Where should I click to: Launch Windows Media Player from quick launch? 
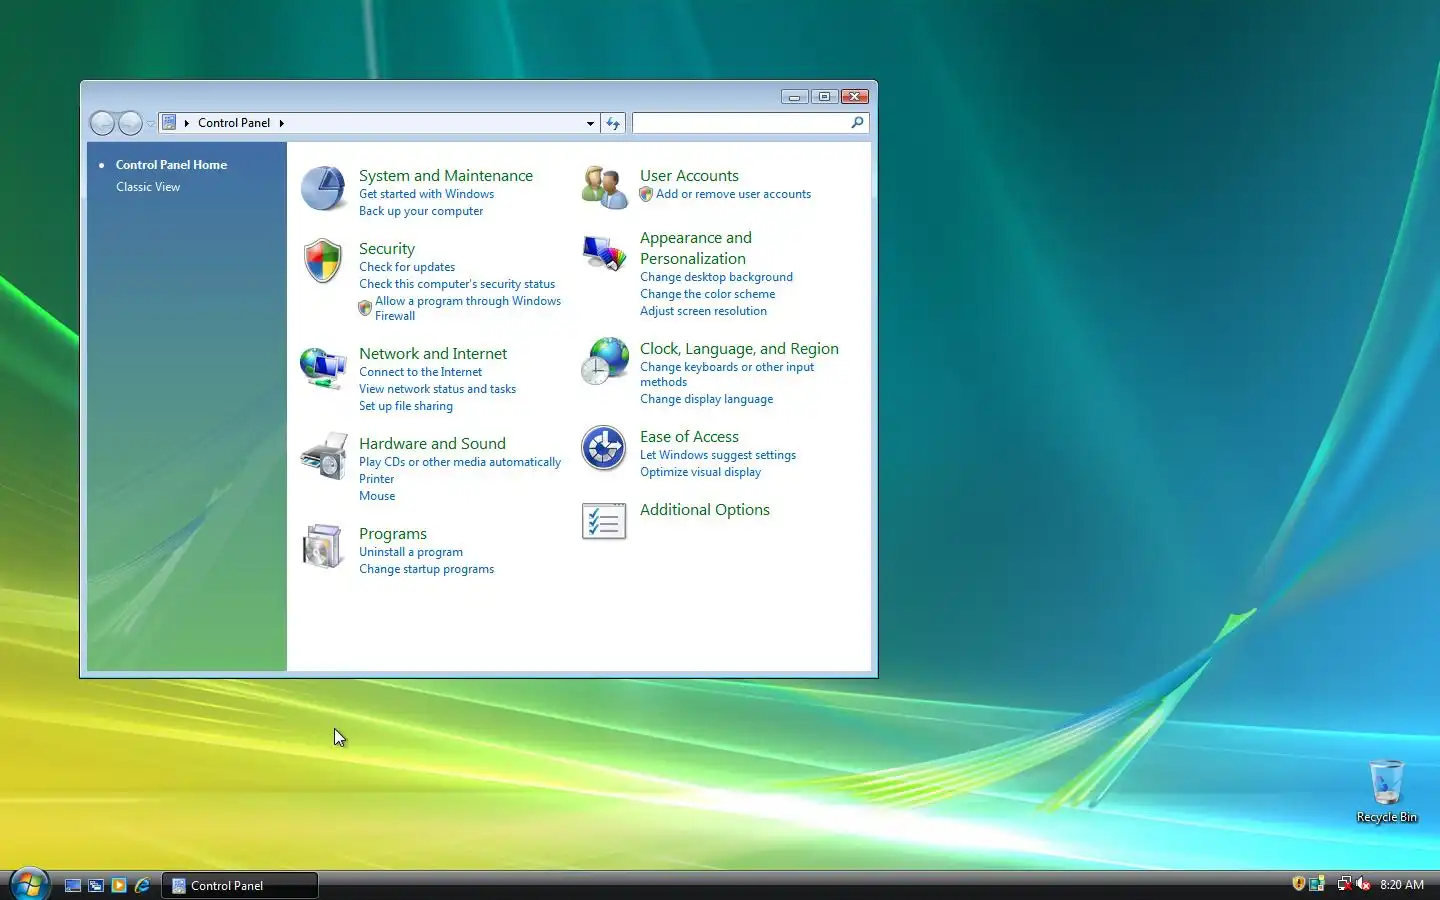tap(119, 885)
